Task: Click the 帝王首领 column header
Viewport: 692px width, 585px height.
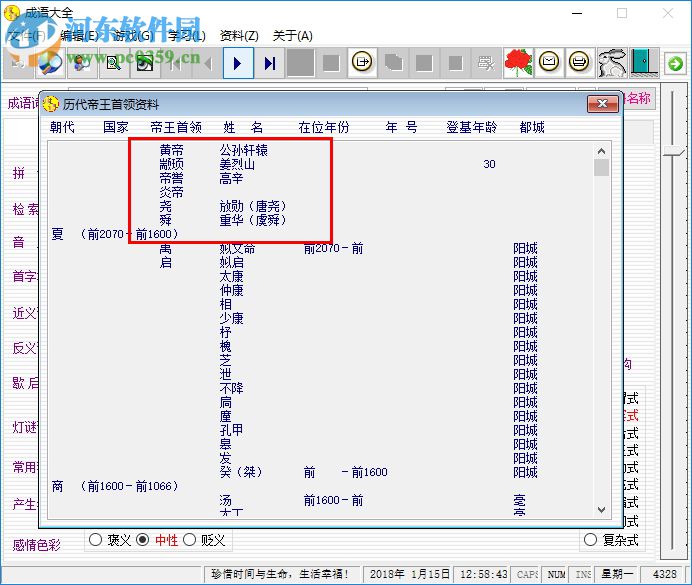Action: (x=176, y=127)
